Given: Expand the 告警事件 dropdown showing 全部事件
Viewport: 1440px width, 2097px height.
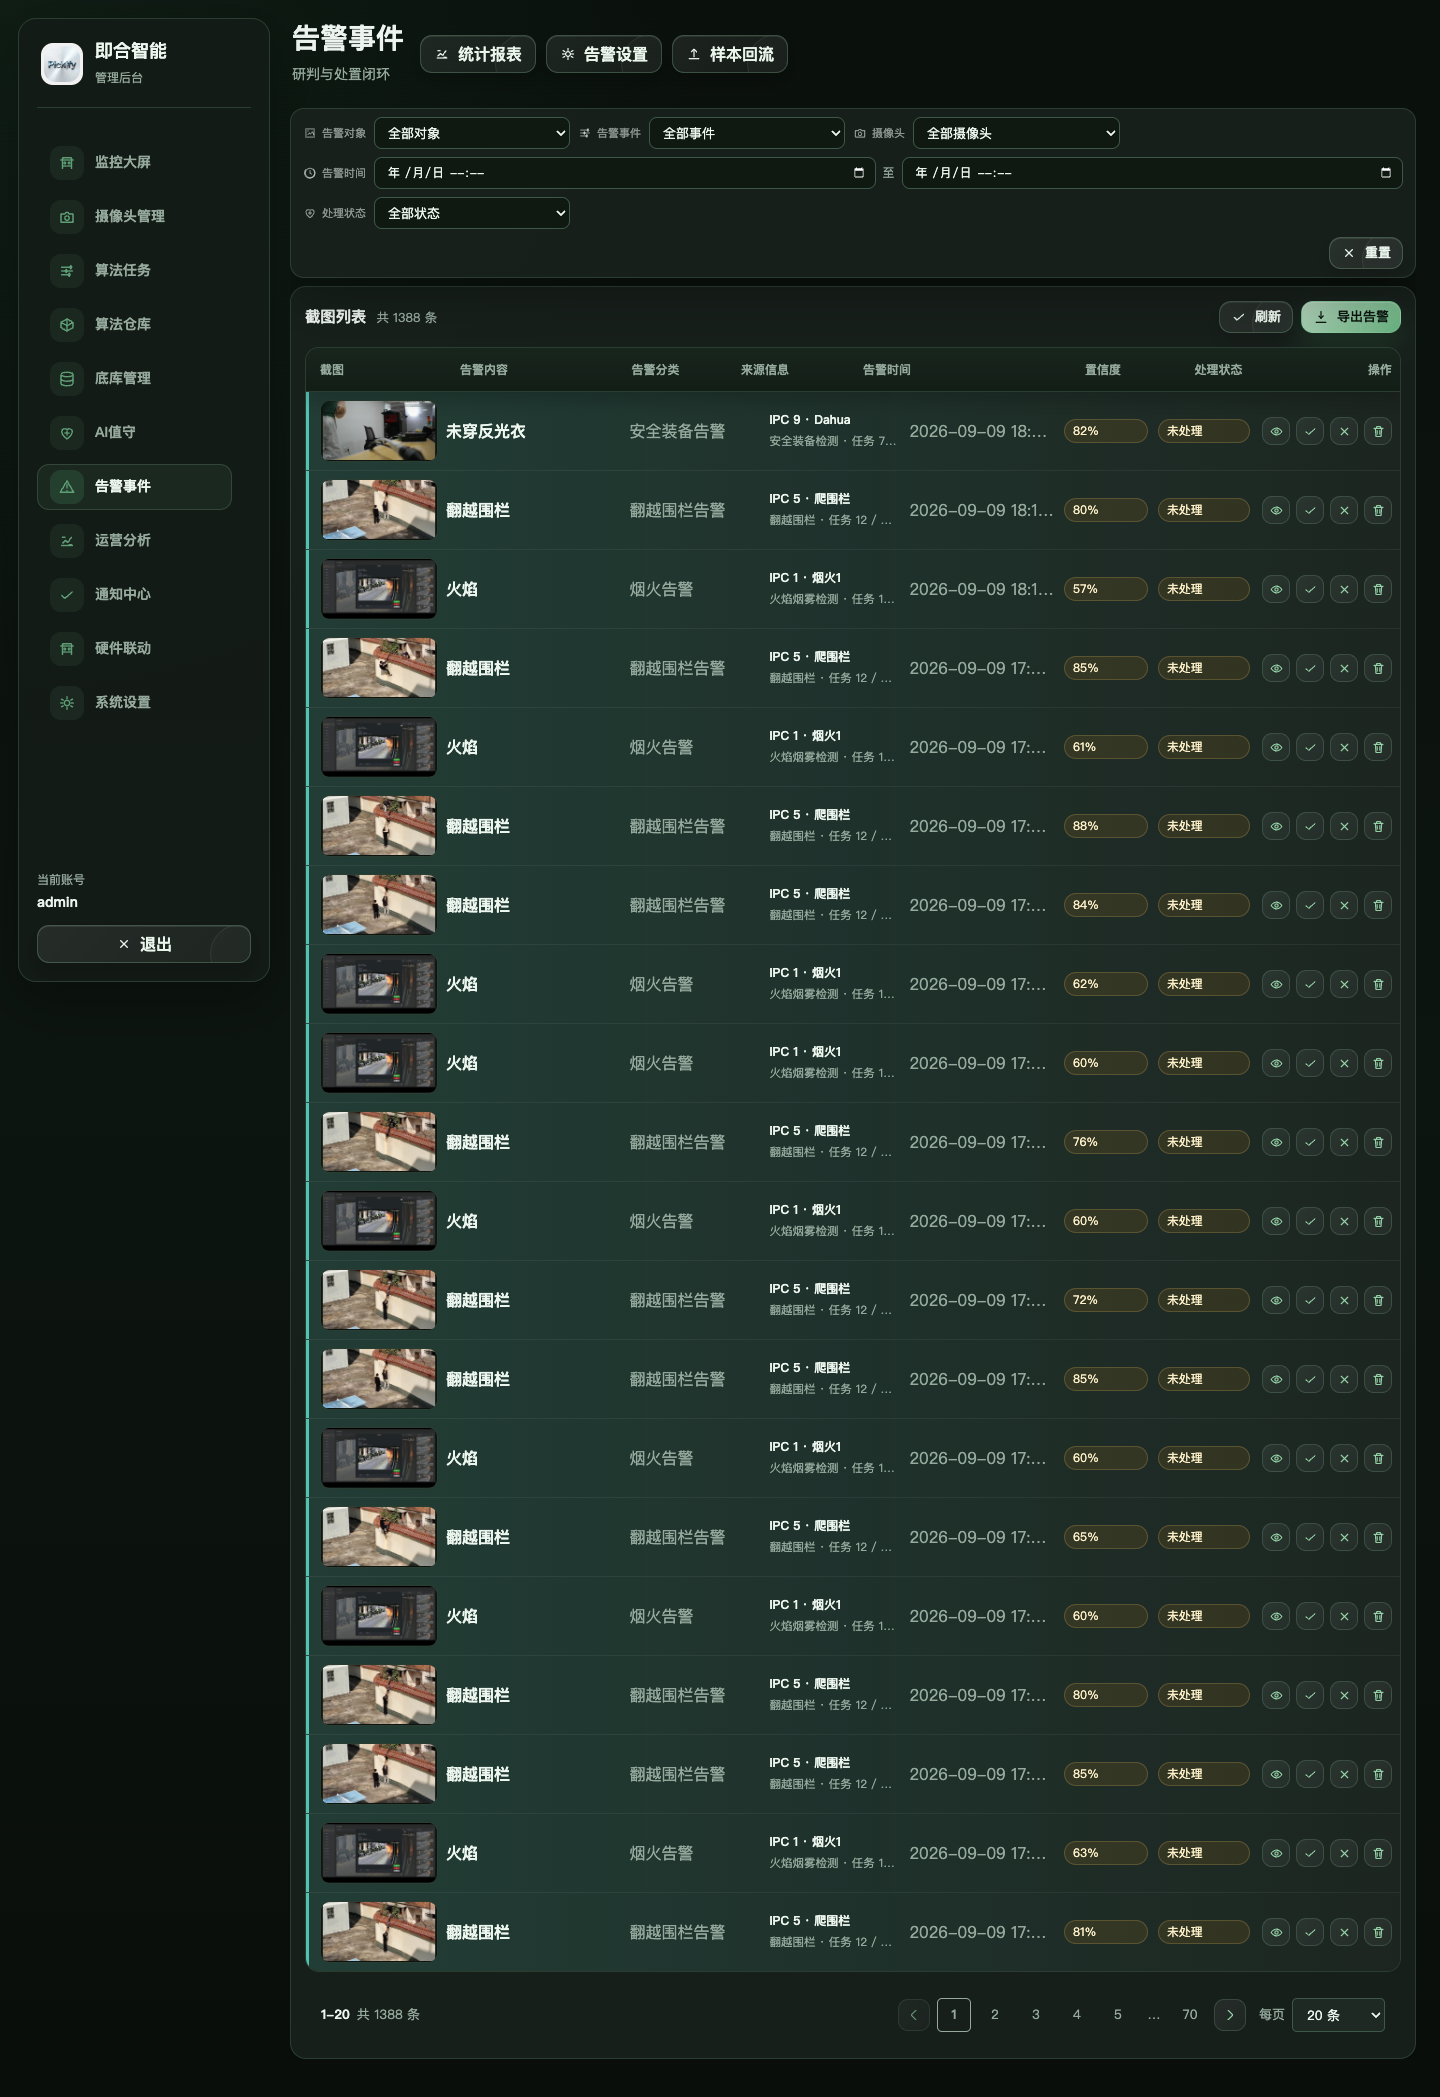Looking at the screenshot, I should pos(747,133).
